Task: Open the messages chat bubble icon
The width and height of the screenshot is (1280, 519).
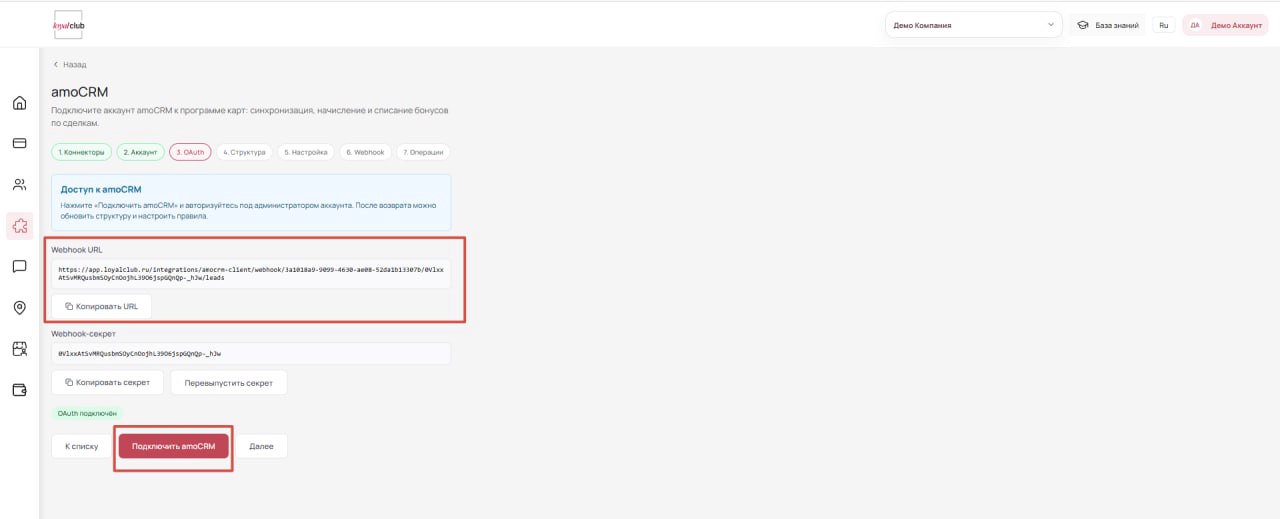Action: pos(19,266)
